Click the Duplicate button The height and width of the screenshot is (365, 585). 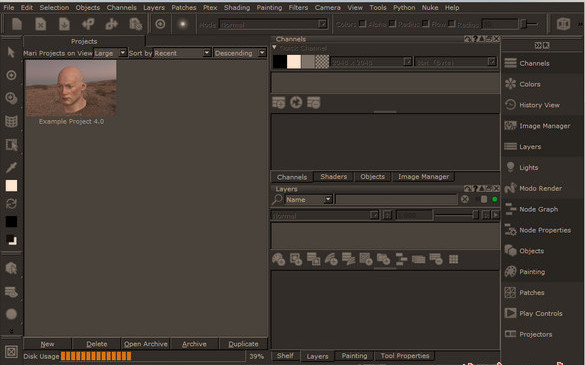[x=243, y=344]
